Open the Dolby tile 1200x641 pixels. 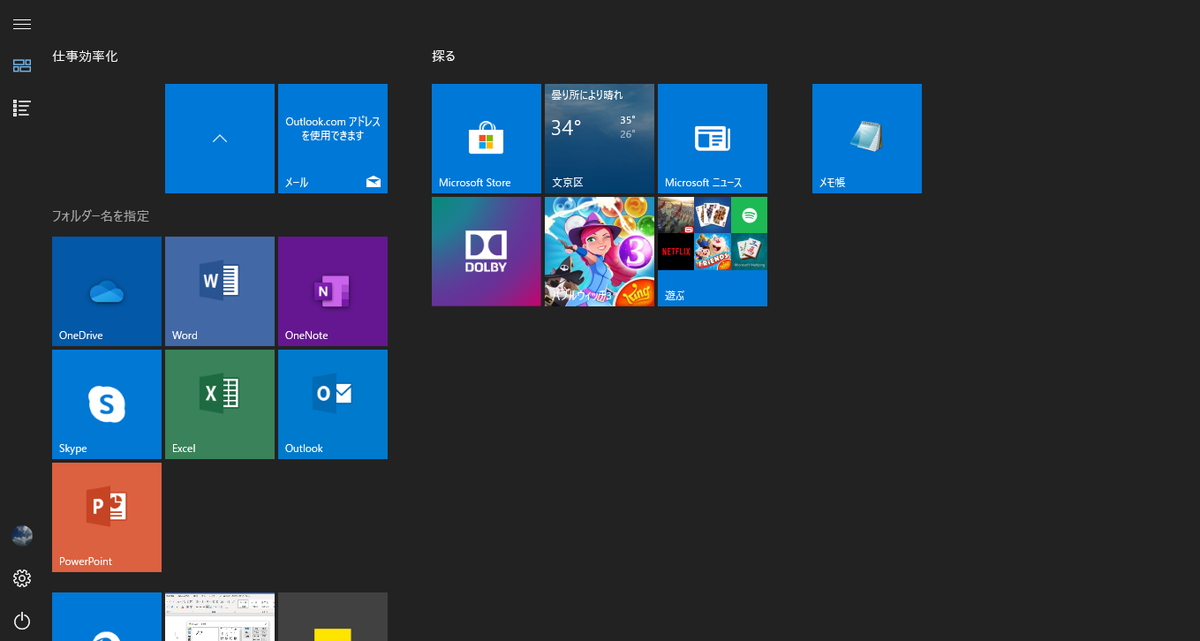[487, 251]
